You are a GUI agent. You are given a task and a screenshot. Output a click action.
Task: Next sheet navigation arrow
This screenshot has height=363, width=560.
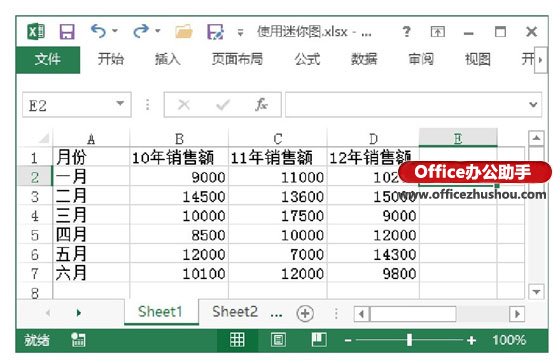click(x=79, y=313)
